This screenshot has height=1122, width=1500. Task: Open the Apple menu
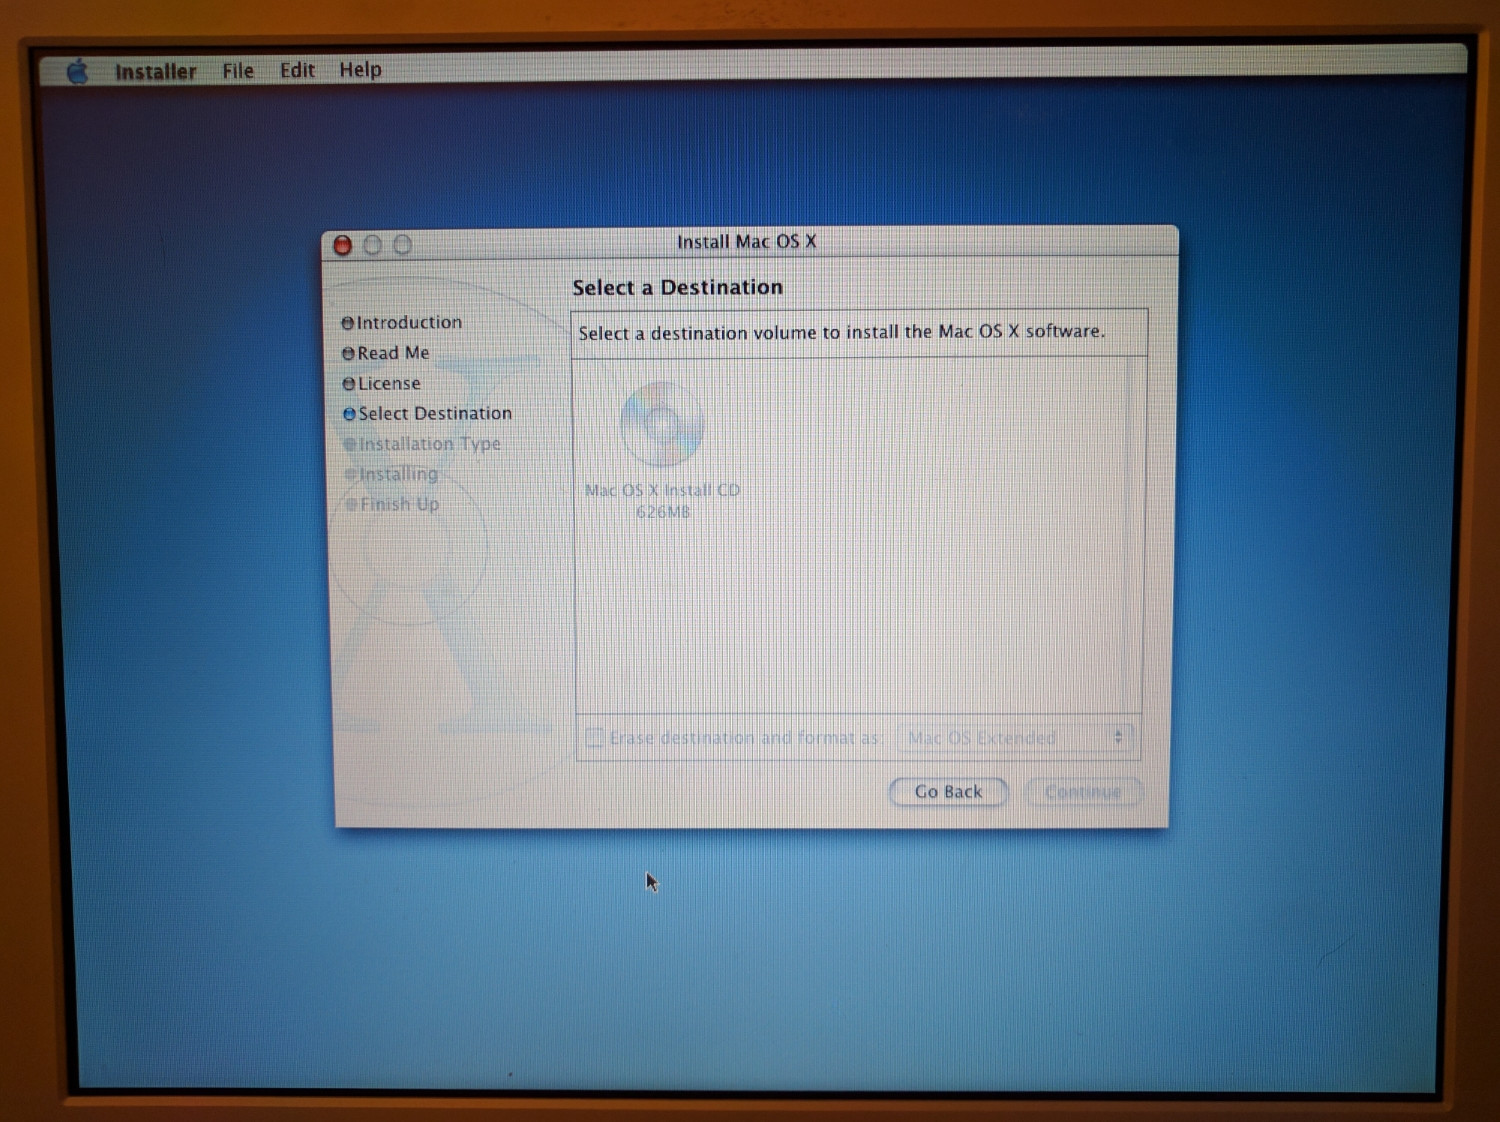click(x=78, y=72)
